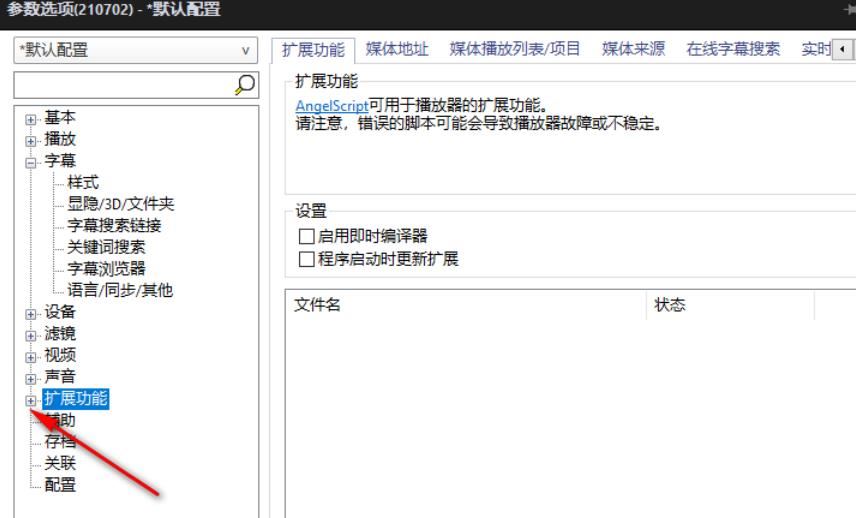Open 关键词搜索 settings
Screen dimensions: 856x518
point(106,247)
